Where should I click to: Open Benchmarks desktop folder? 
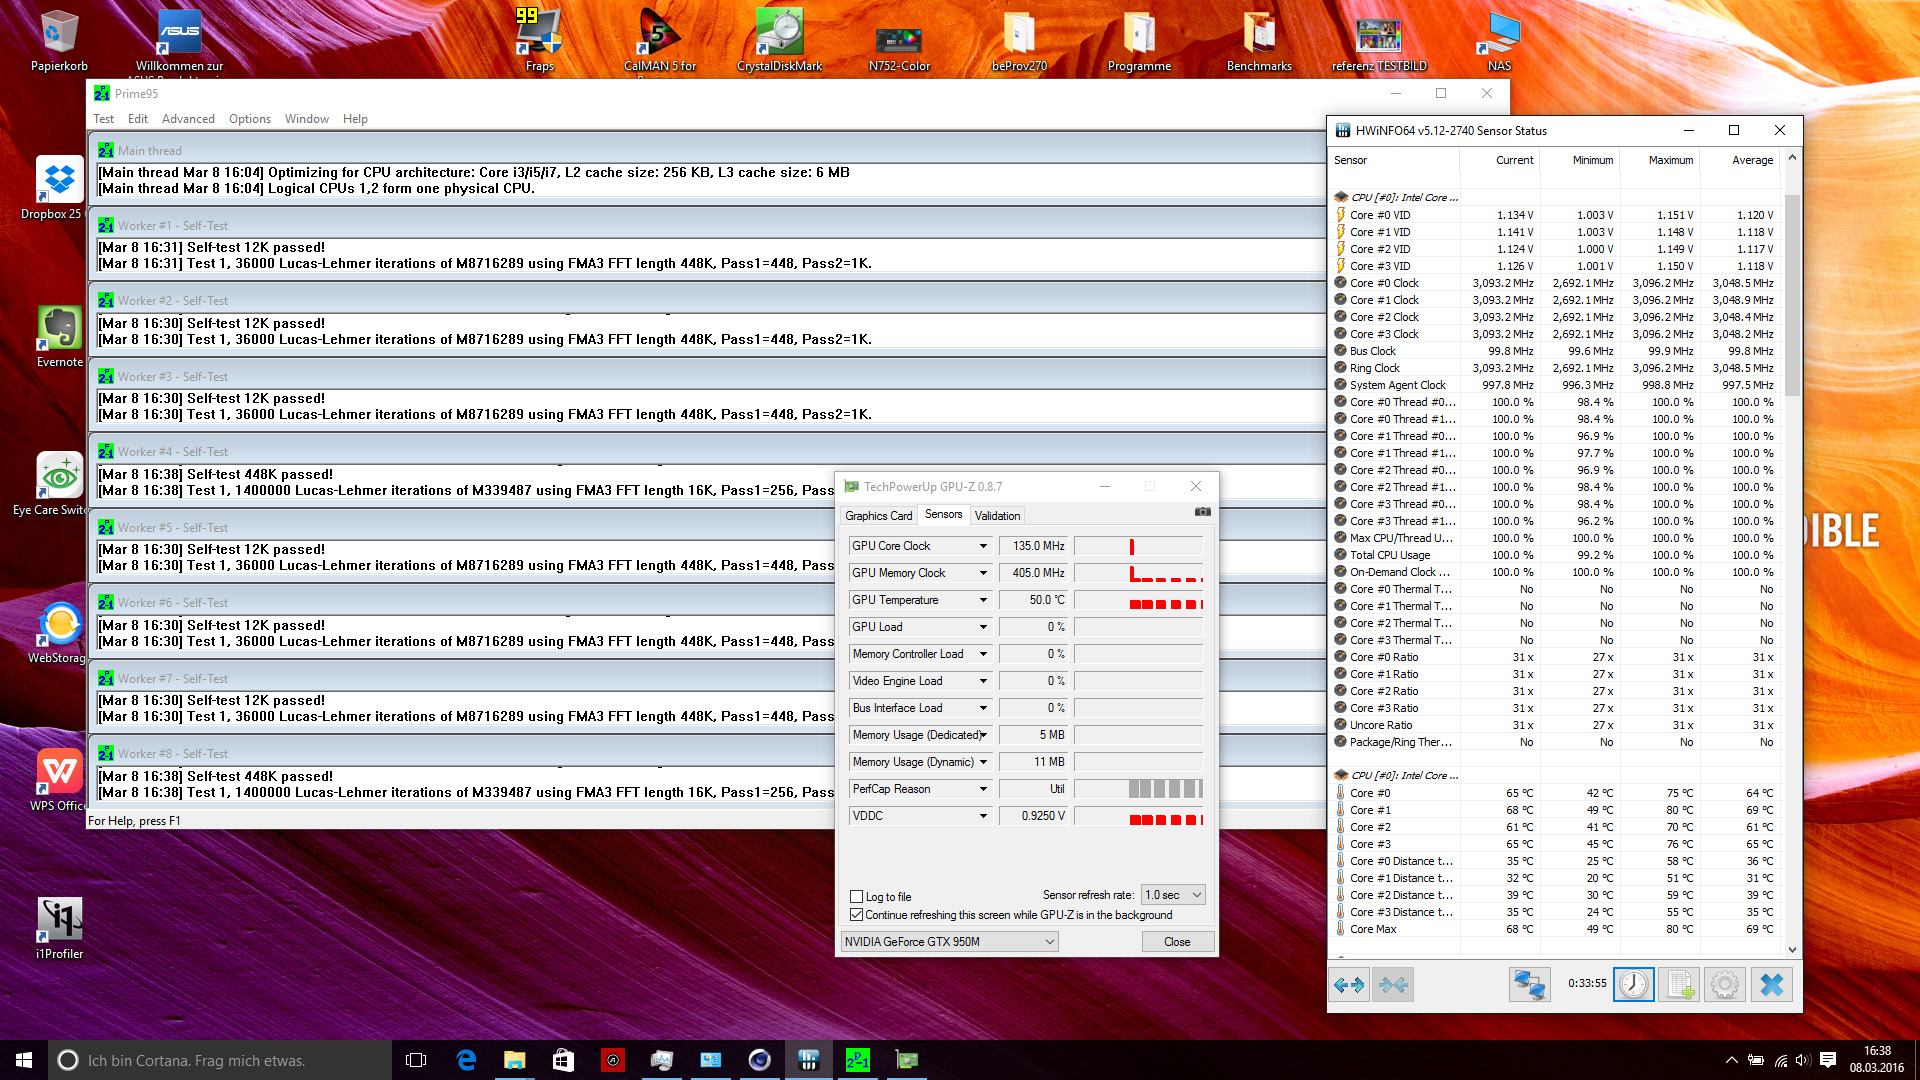[1259, 40]
